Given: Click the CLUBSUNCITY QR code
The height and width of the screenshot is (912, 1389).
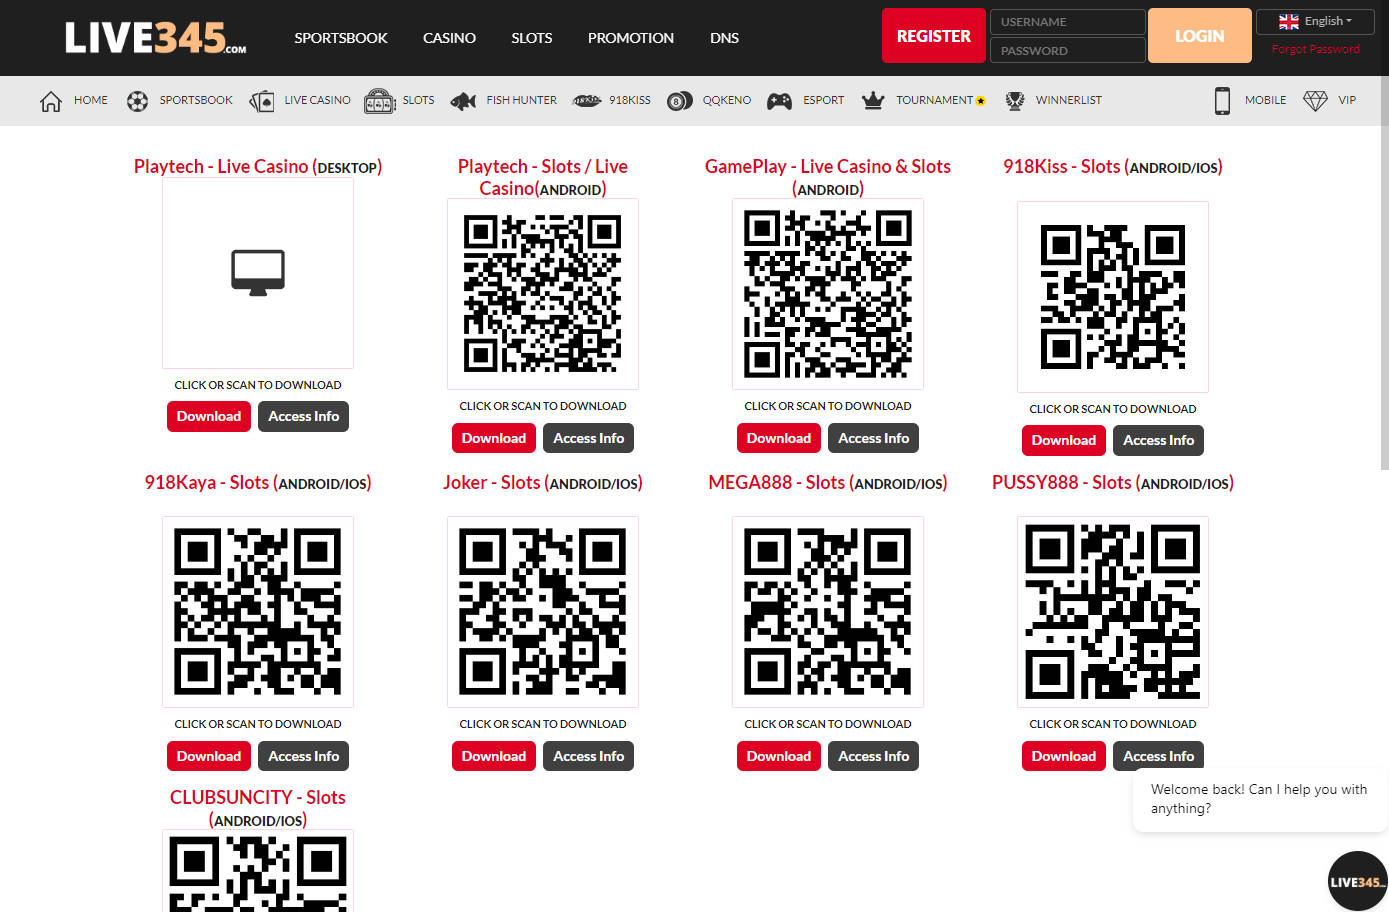Looking at the screenshot, I should click(258, 871).
